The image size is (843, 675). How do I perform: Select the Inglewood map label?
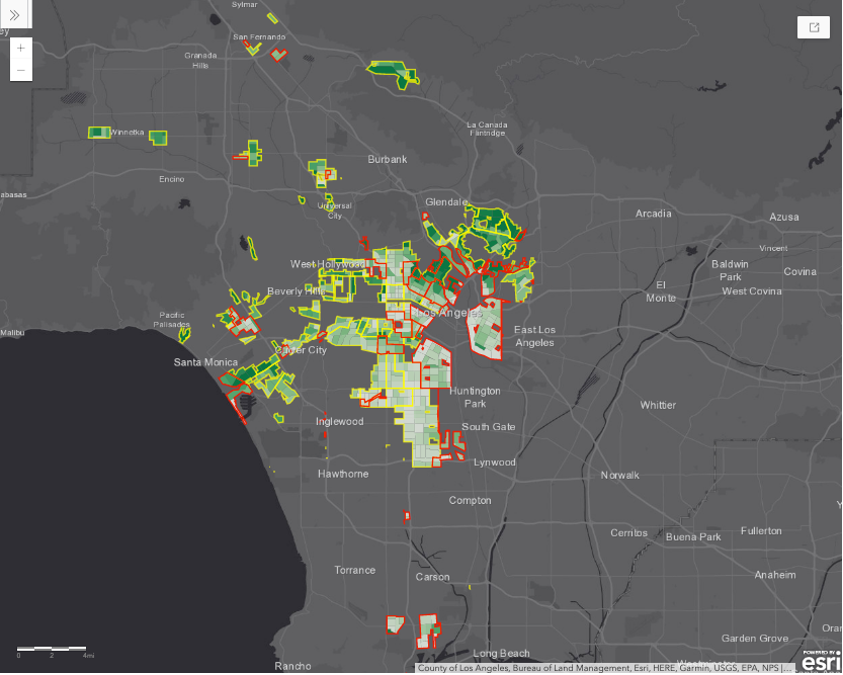pyautogui.click(x=340, y=422)
